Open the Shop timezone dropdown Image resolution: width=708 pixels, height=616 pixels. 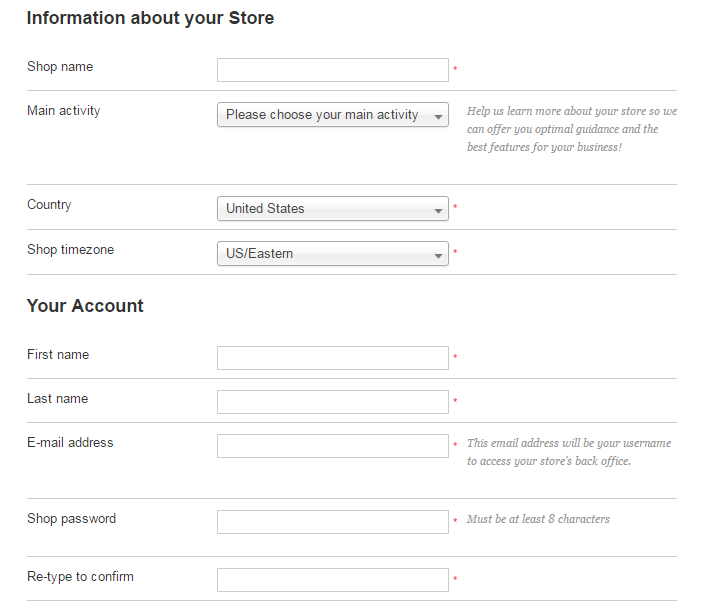[x=333, y=254]
